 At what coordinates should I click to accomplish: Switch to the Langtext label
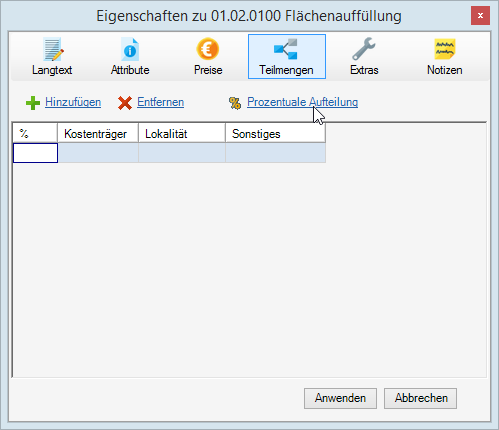tap(52, 70)
